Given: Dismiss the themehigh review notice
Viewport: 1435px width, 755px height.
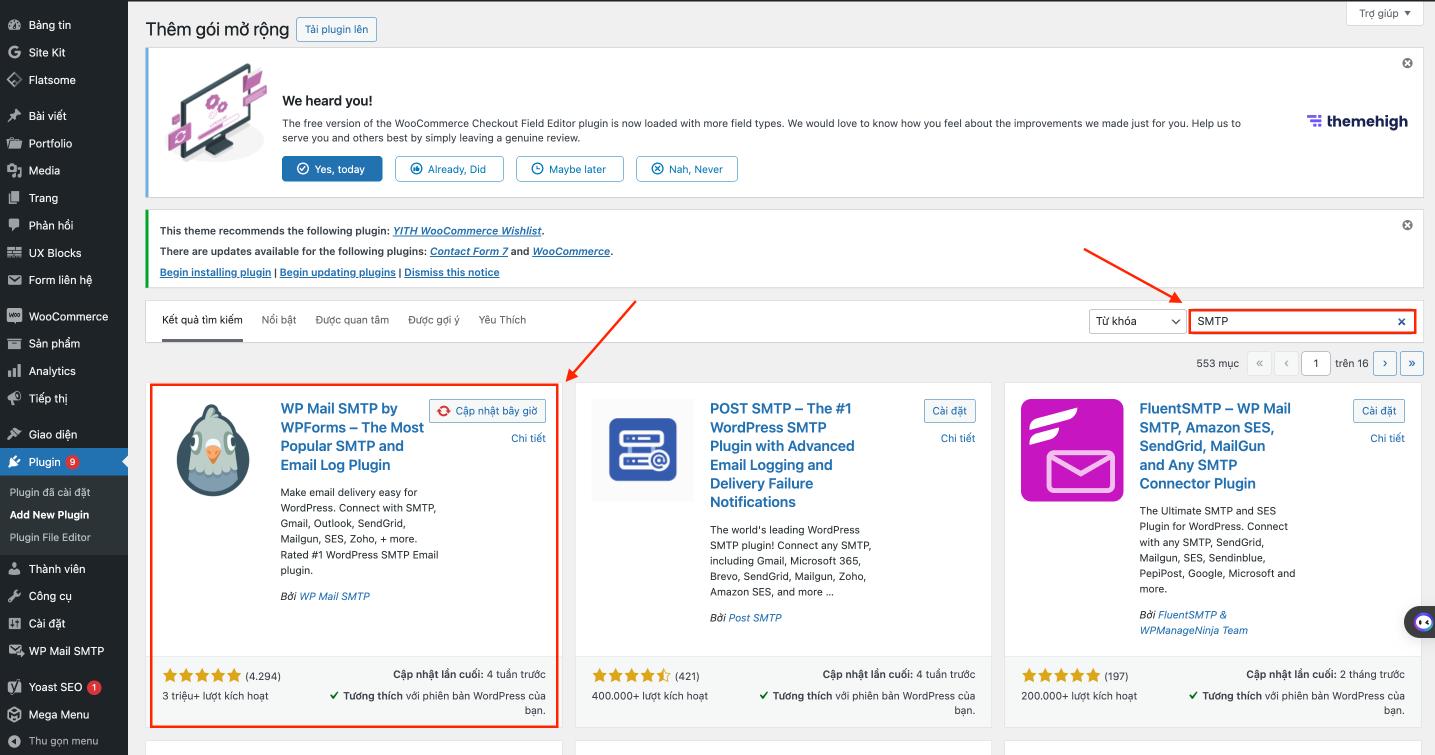Looking at the screenshot, I should pos(1407,63).
